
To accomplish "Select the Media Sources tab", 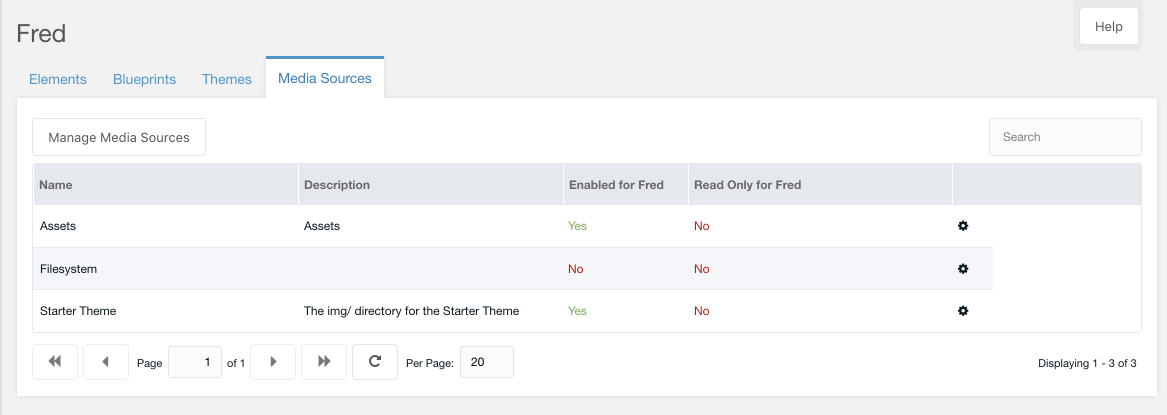I will [324, 78].
